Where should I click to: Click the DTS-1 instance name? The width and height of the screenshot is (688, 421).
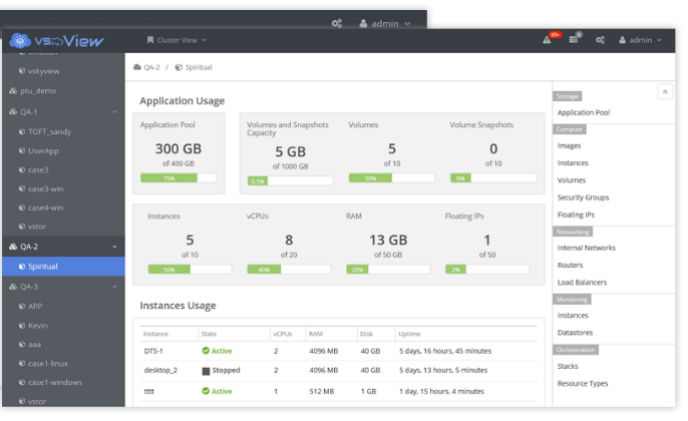click(x=153, y=351)
